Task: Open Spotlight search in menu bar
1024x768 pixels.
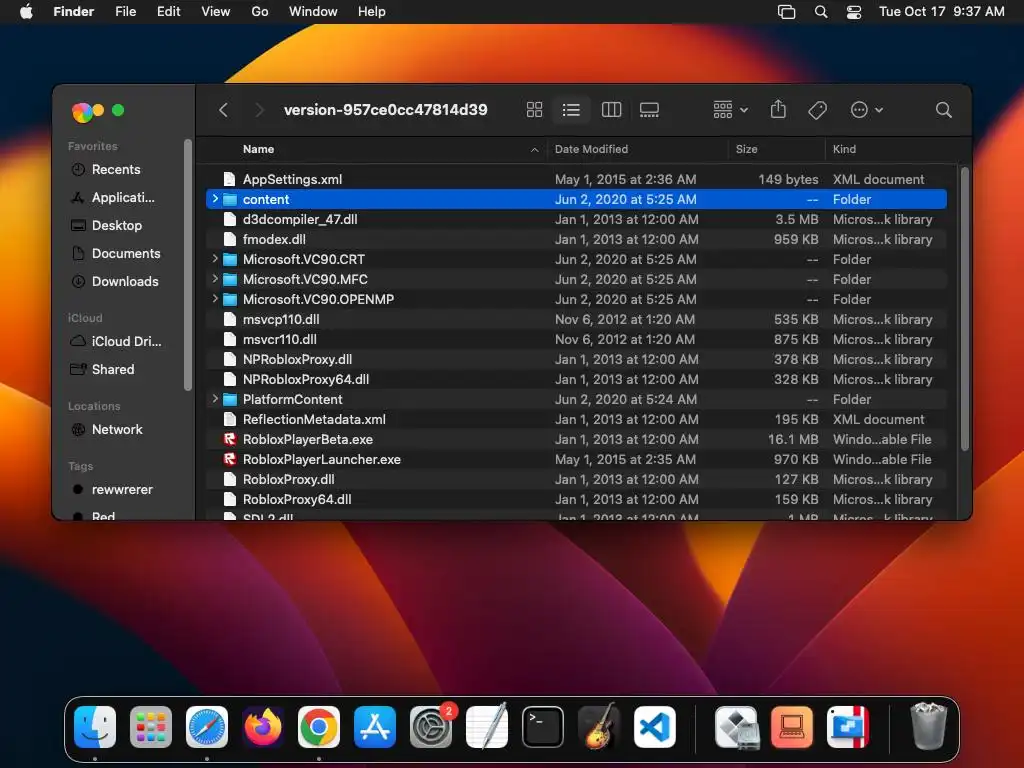Action: 821,12
